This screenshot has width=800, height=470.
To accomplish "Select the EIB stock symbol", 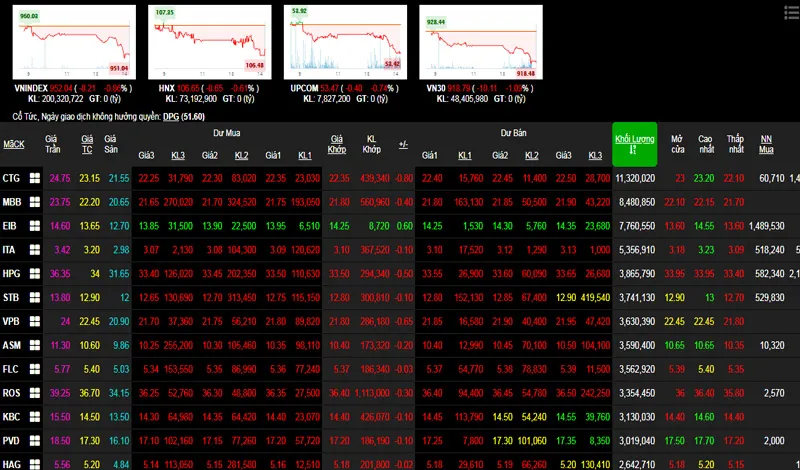I will tap(10, 226).
